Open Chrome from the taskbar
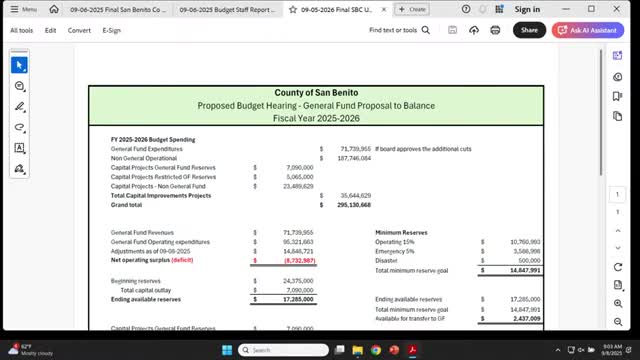Image resolution: width=640 pixels, height=360 pixels. pos(376,350)
